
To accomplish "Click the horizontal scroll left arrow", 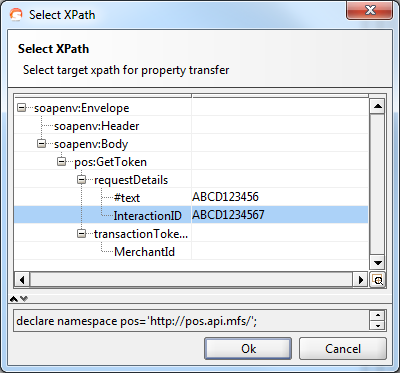I will coord(22,280).
